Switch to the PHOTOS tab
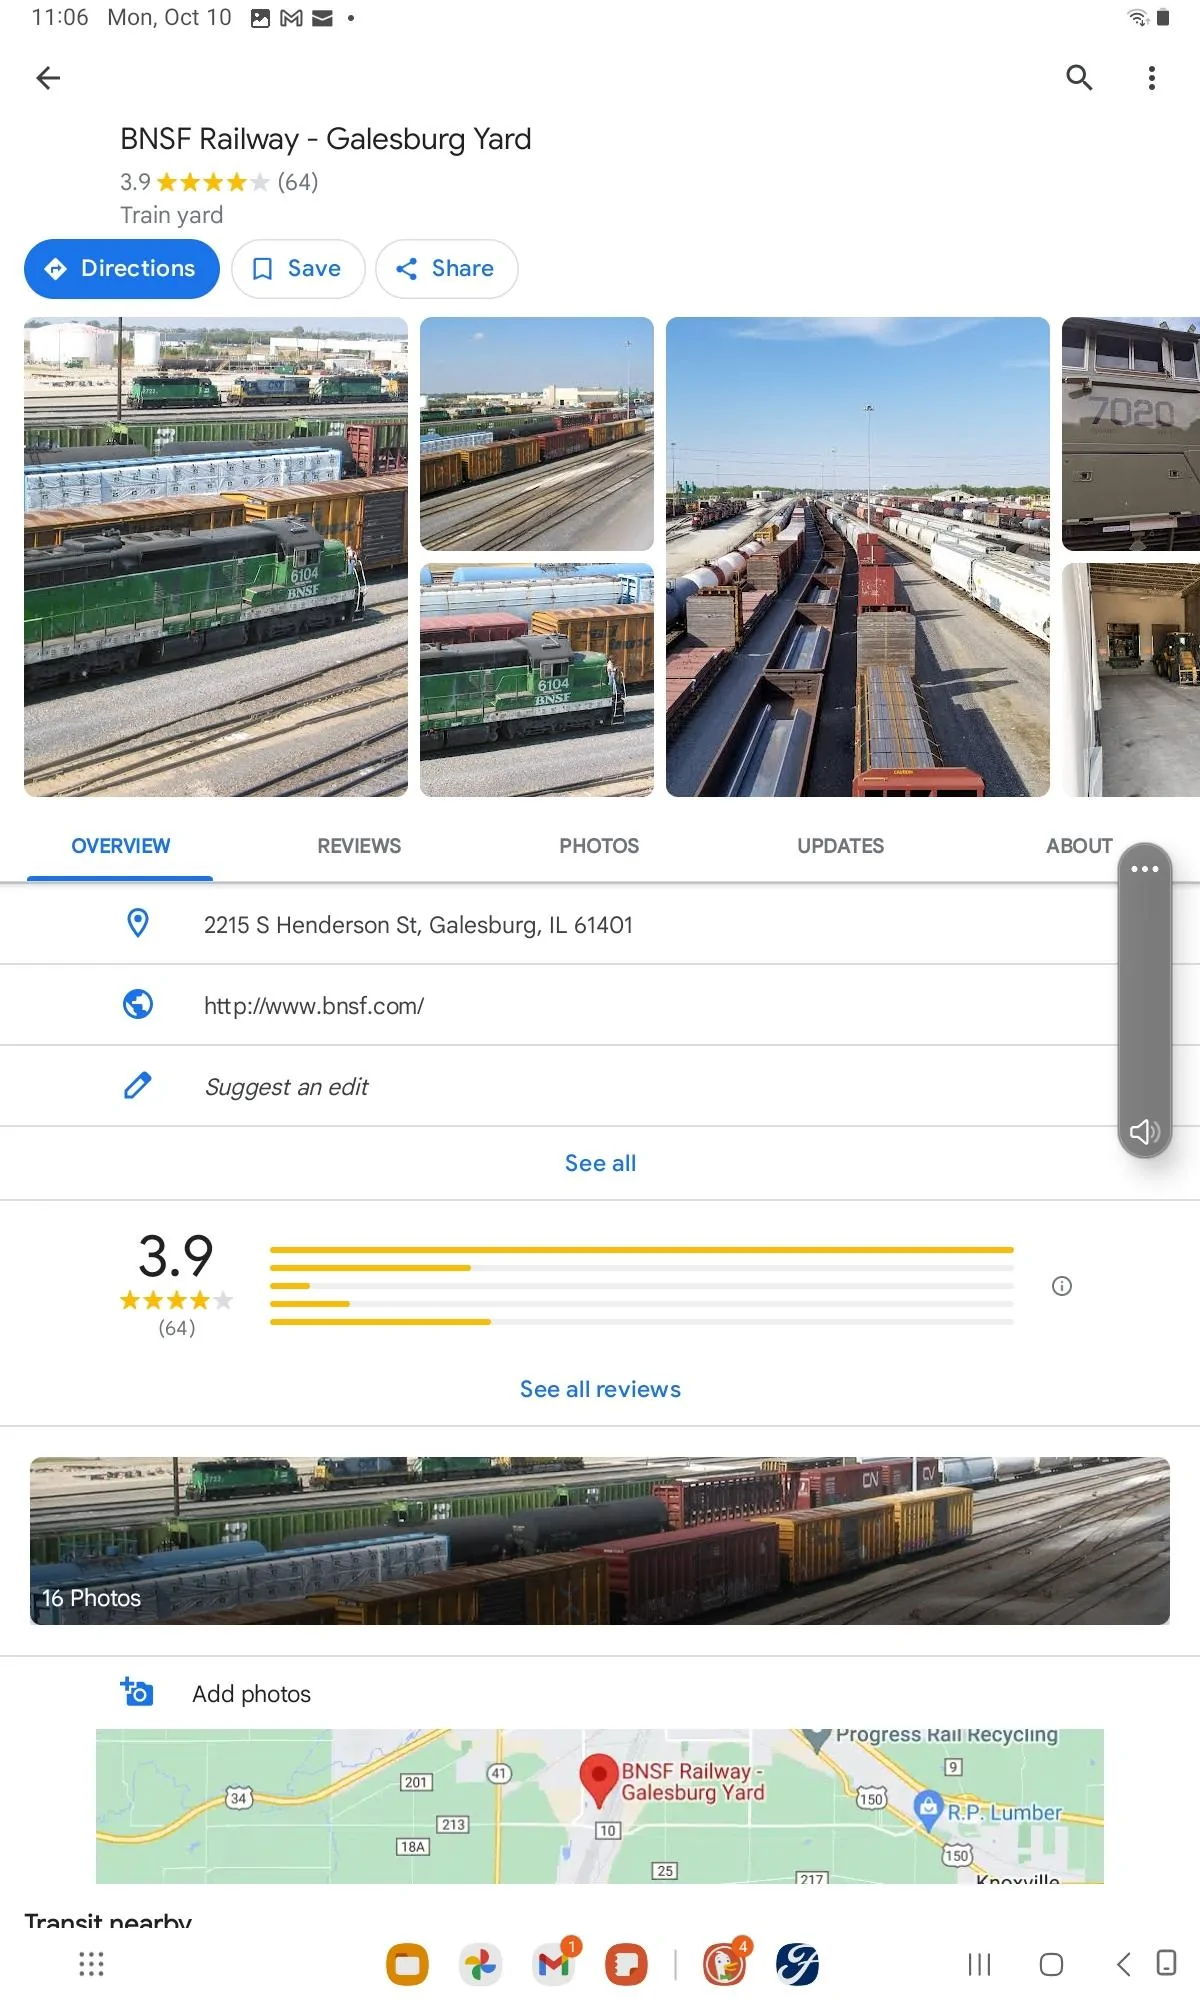 [x=599, y=846]
